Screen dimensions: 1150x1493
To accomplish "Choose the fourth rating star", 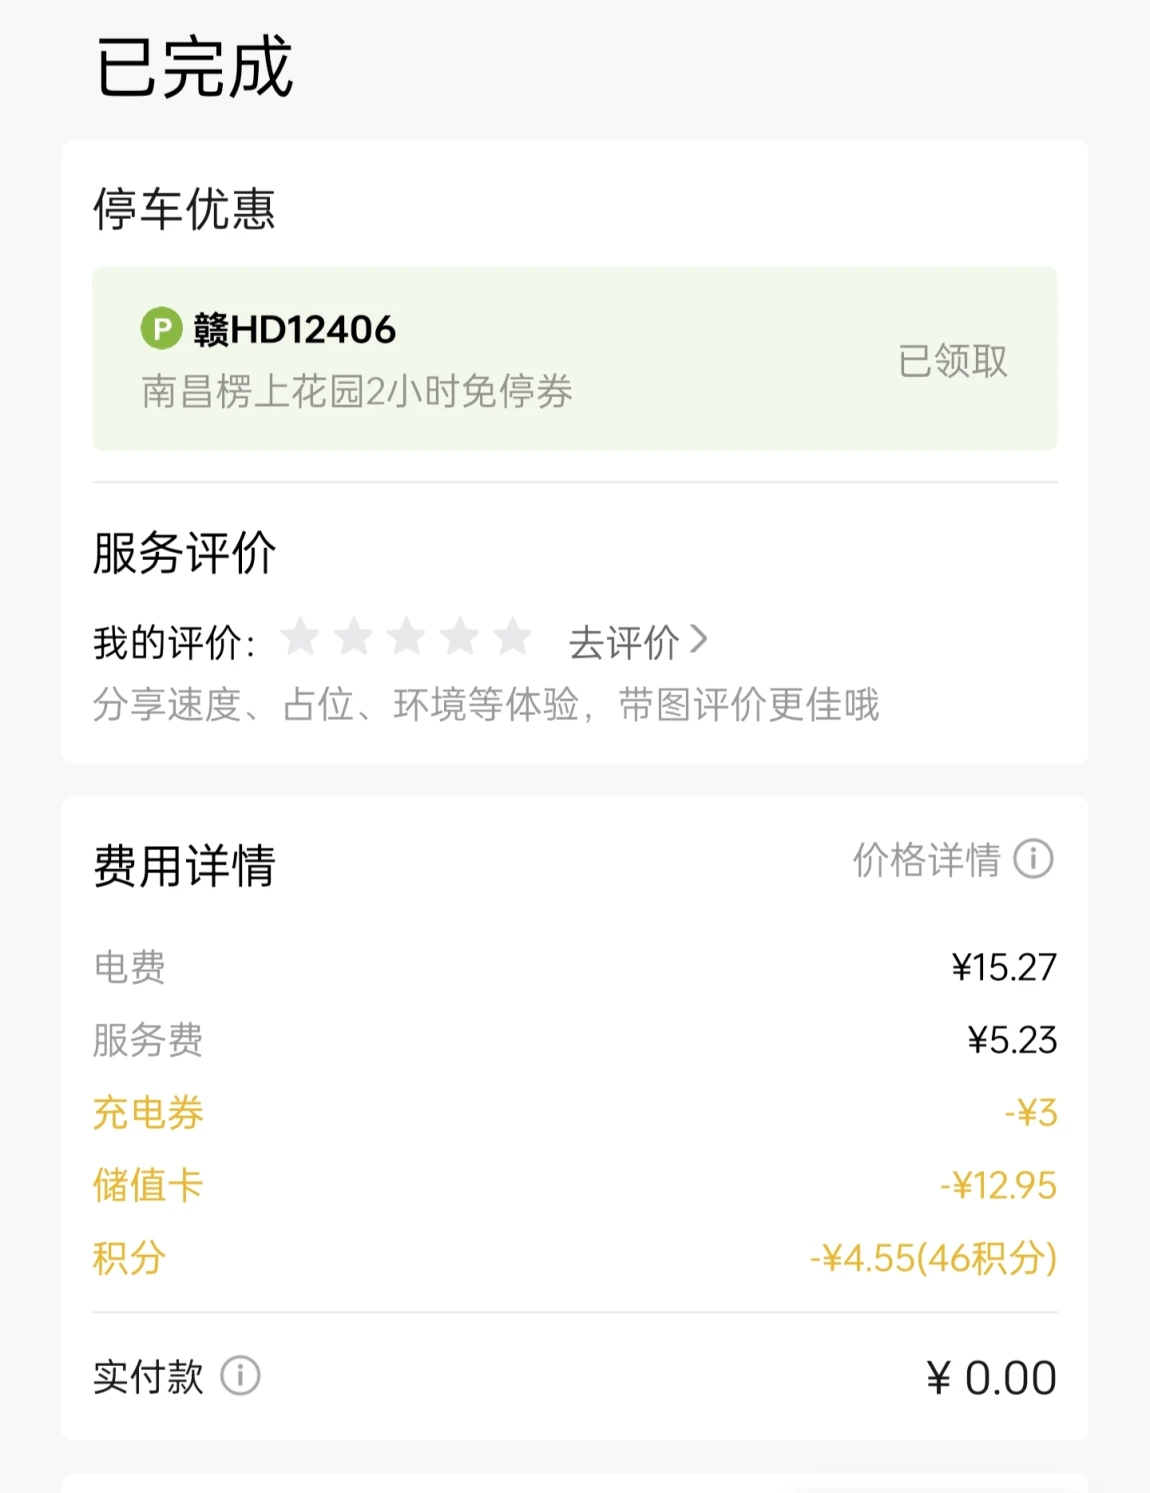I will 460,637.
